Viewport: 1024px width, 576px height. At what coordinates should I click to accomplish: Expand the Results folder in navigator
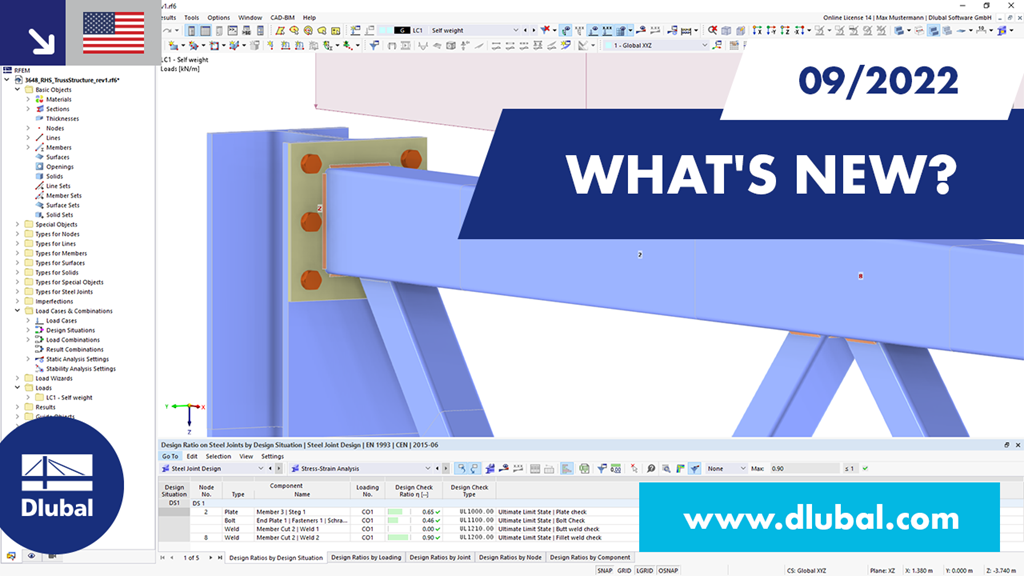18,407
